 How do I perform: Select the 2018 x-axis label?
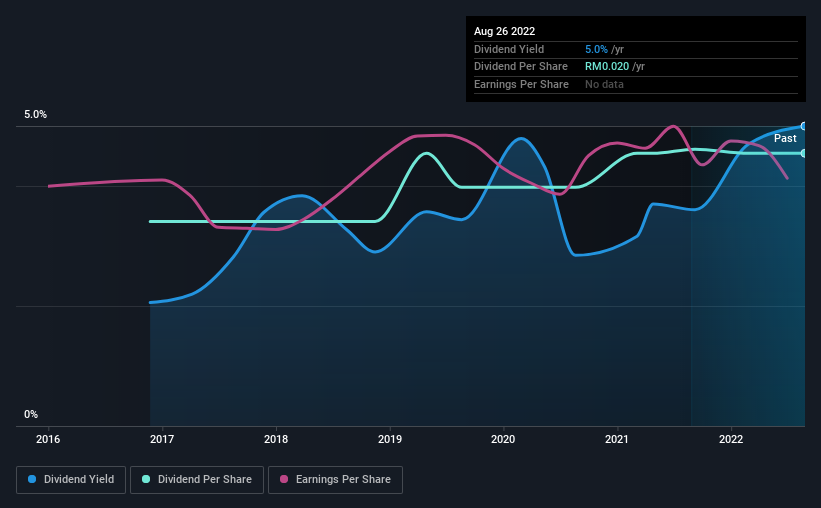click(276, 439)
